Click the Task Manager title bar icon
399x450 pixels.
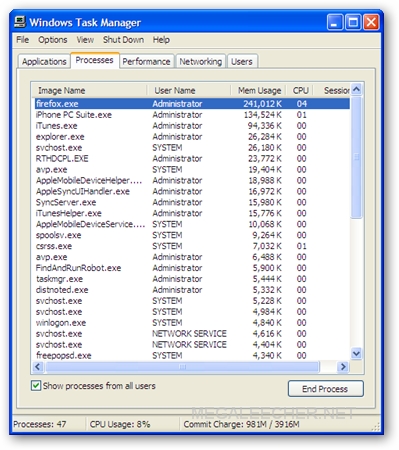click(20, 22)
